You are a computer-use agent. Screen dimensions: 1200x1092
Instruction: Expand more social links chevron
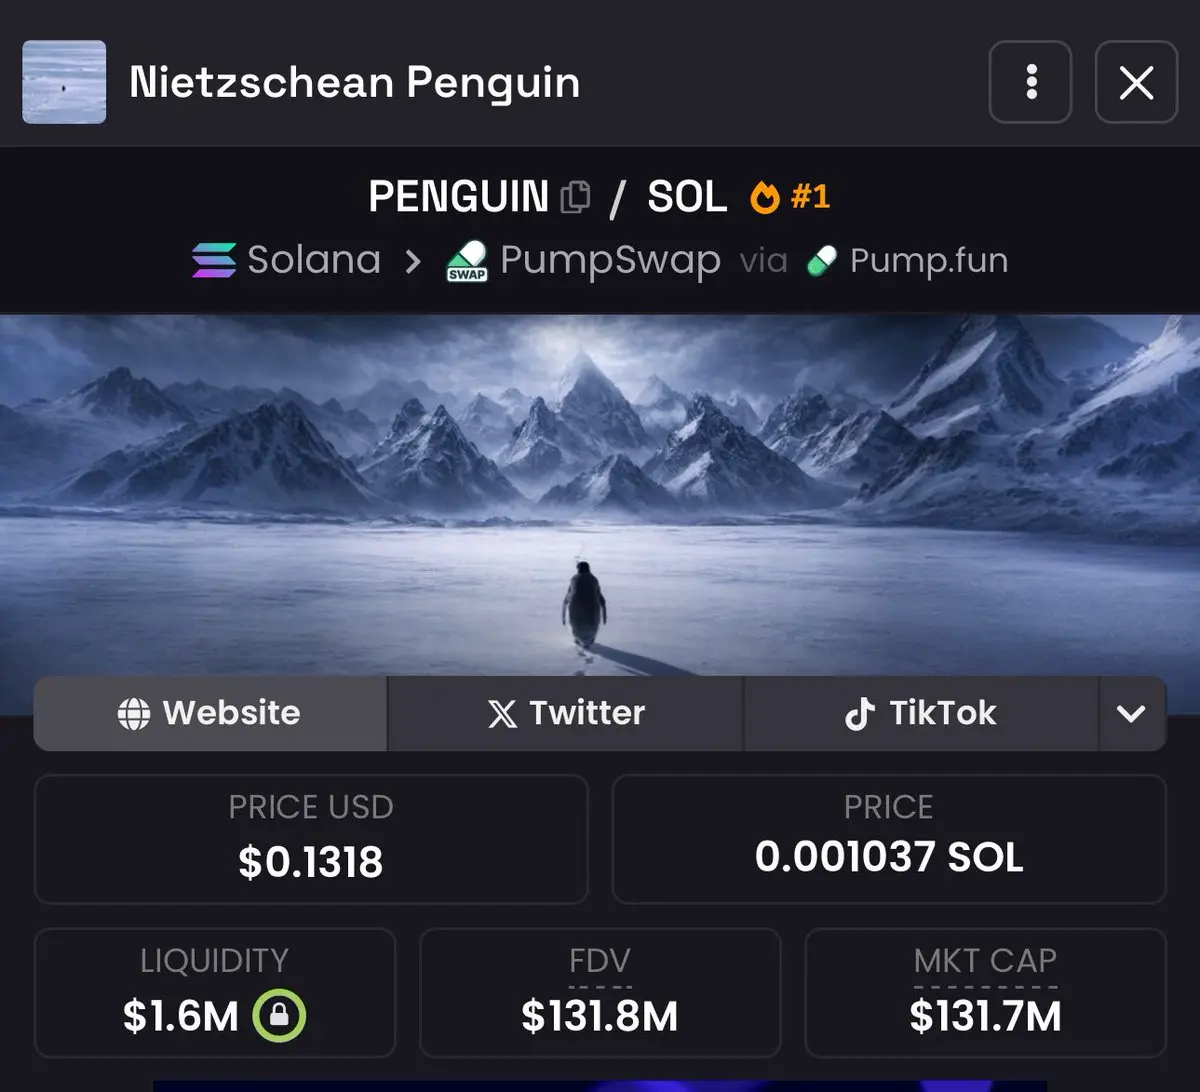click(1132, 713)
